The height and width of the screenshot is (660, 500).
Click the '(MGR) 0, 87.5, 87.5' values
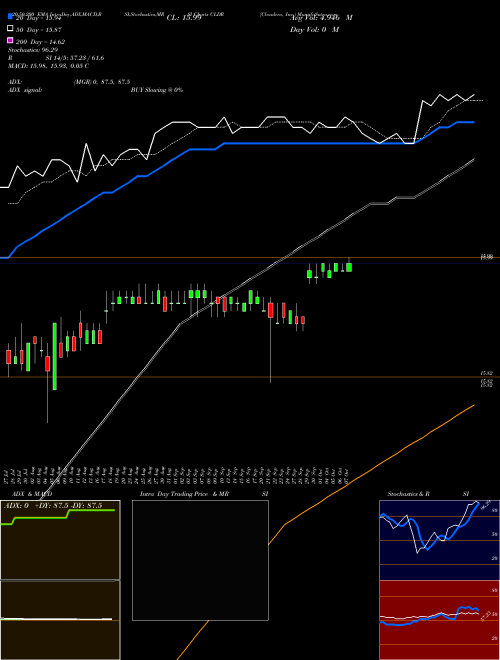(x=102, y=82)
